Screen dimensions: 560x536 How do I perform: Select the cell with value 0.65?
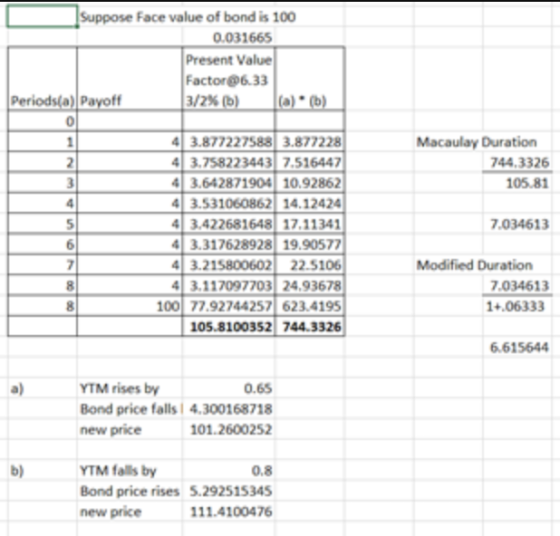[x=229, y=388]
